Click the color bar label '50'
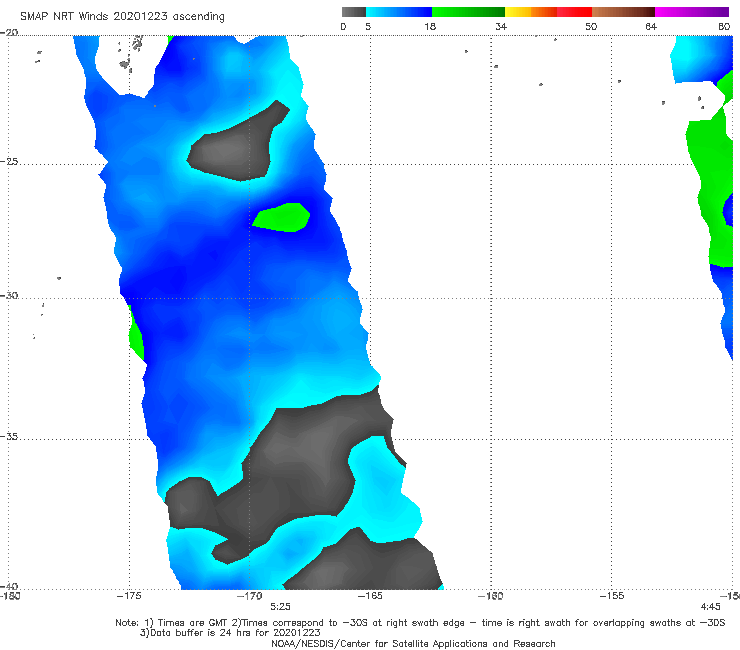The image size is (740, 650). (591, 27)
